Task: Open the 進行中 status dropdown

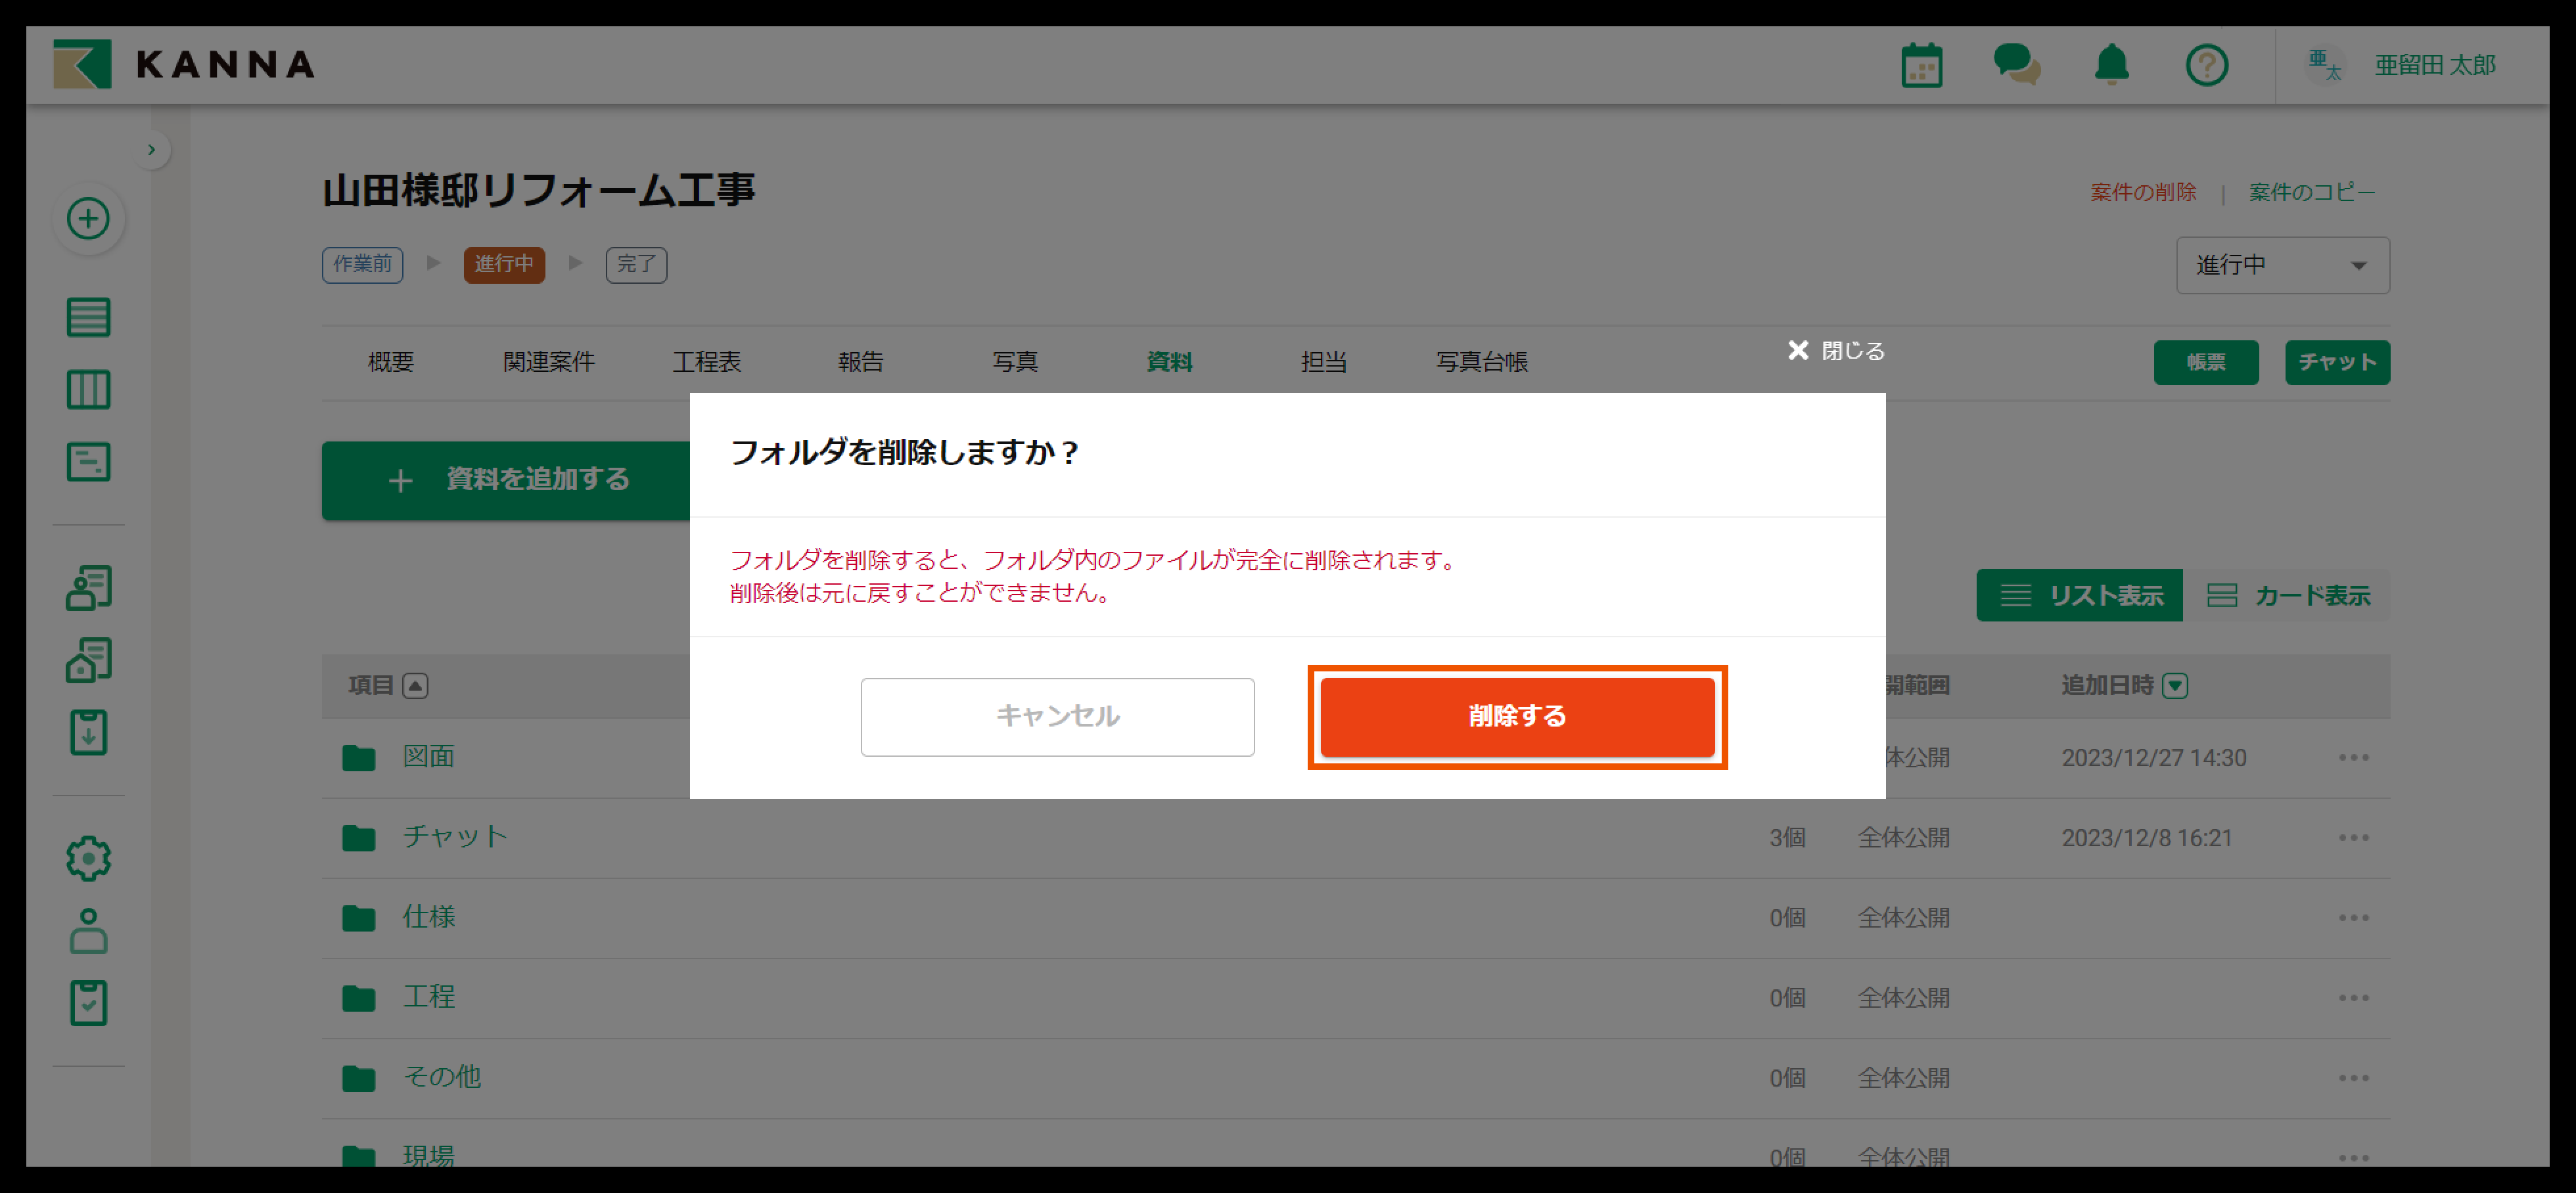Action: pos(2282,265)
